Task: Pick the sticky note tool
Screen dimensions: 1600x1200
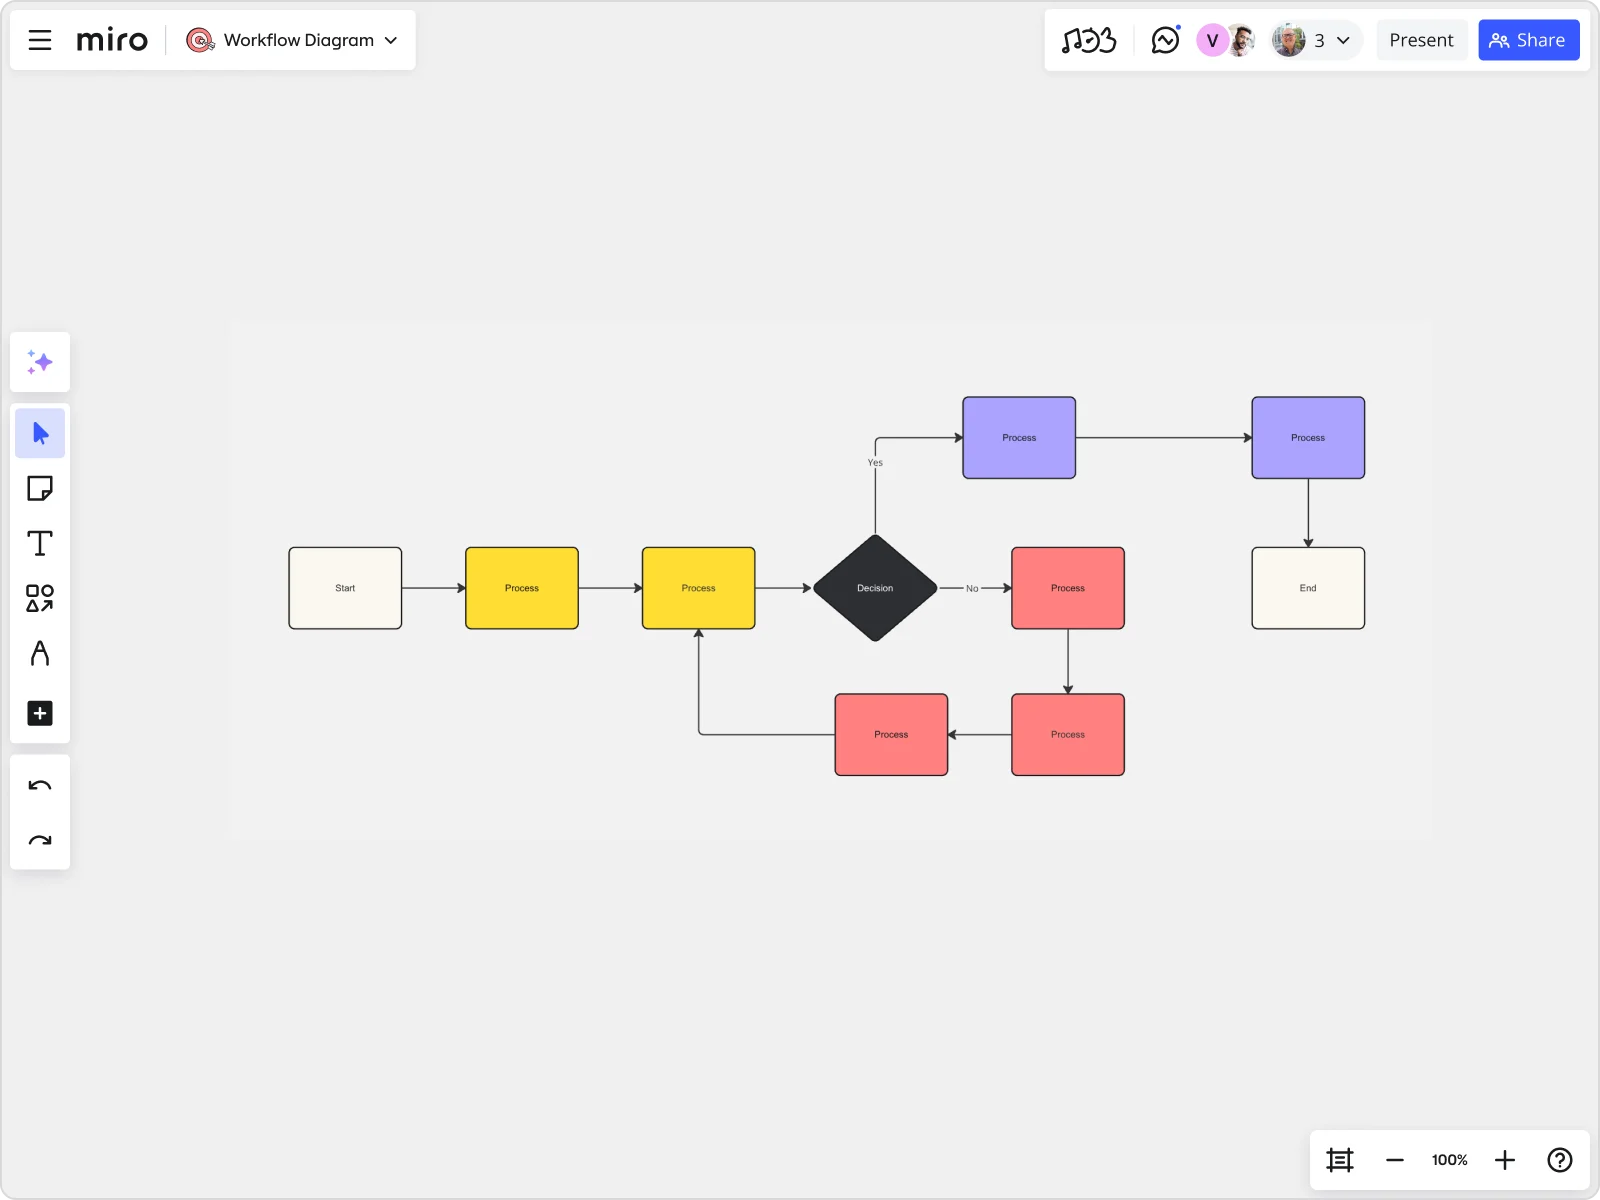Action: click(40, 488)
